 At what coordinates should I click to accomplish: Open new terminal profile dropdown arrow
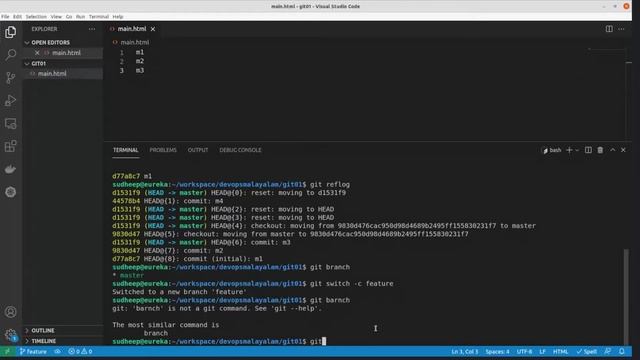[577, 150]
